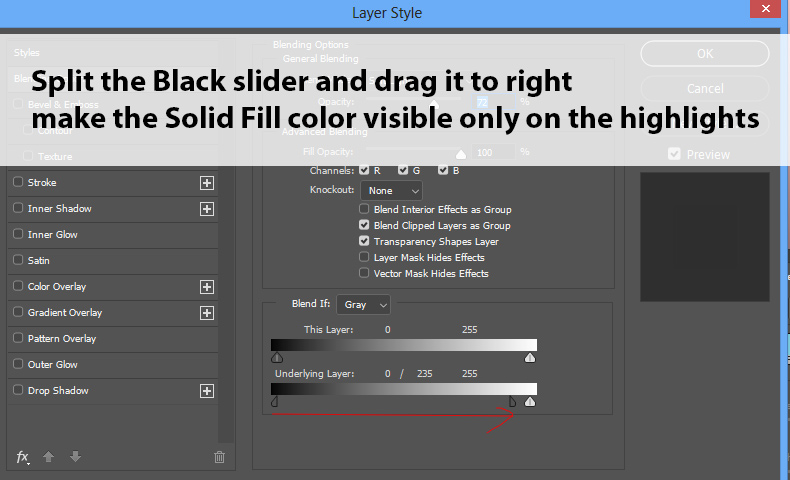Screen dimensions: 790x480
Task: Uncheck Transparency Shapes Layer
Action: point(364,241)
